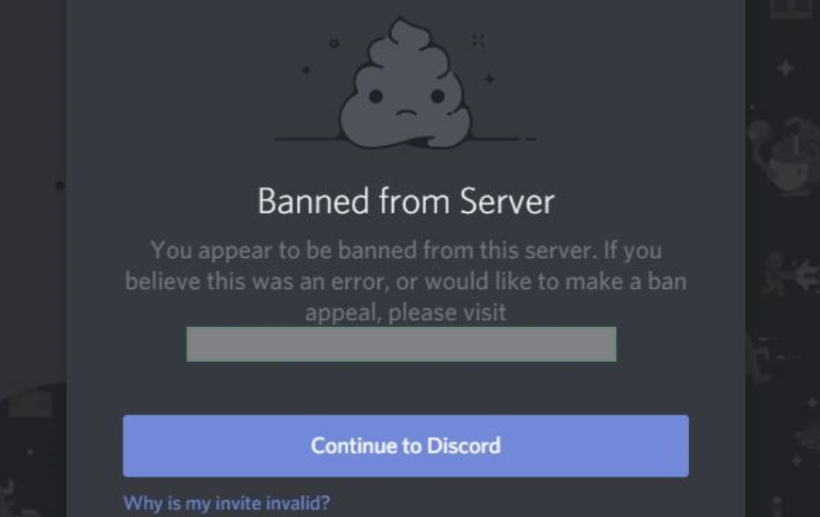Click the sad poop illustration
The width and height of the screenshot is (820, 517).
(405, 84)
